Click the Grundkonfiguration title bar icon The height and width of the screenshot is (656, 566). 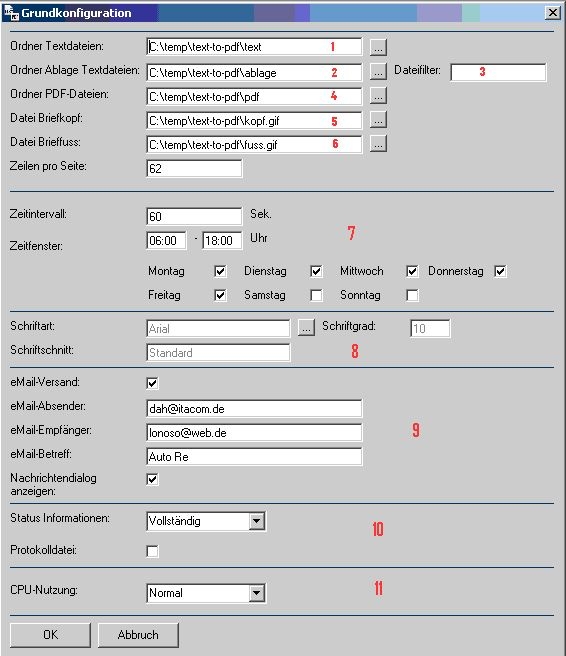tap(11, 13)
